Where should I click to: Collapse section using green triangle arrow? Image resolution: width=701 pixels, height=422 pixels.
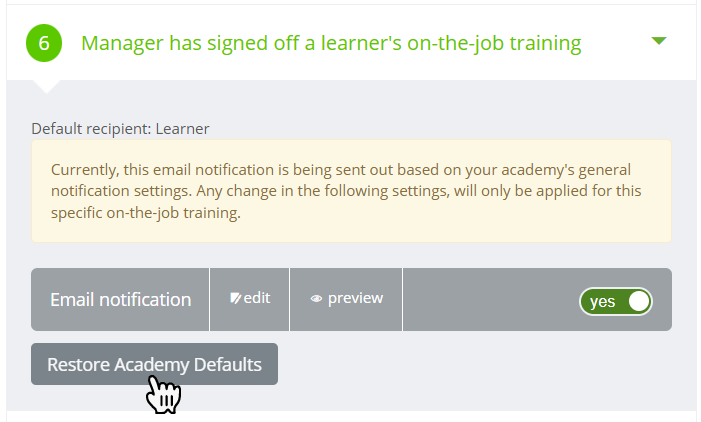click(x=659, y=41)
